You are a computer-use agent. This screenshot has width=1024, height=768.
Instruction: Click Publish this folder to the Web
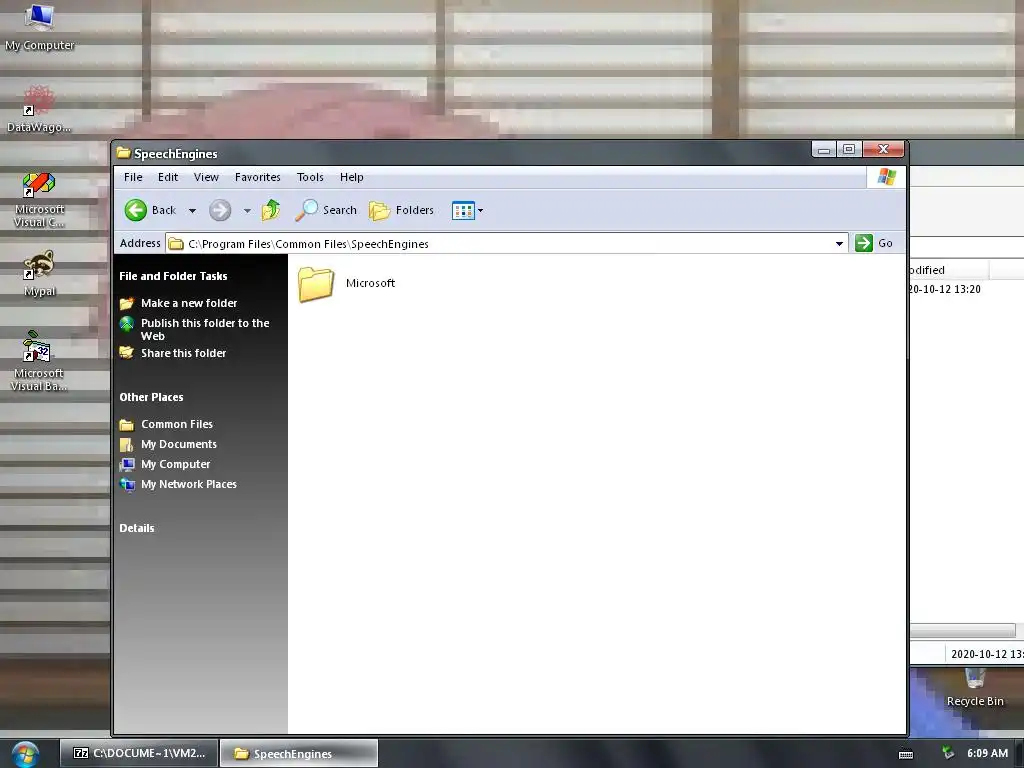205,329
